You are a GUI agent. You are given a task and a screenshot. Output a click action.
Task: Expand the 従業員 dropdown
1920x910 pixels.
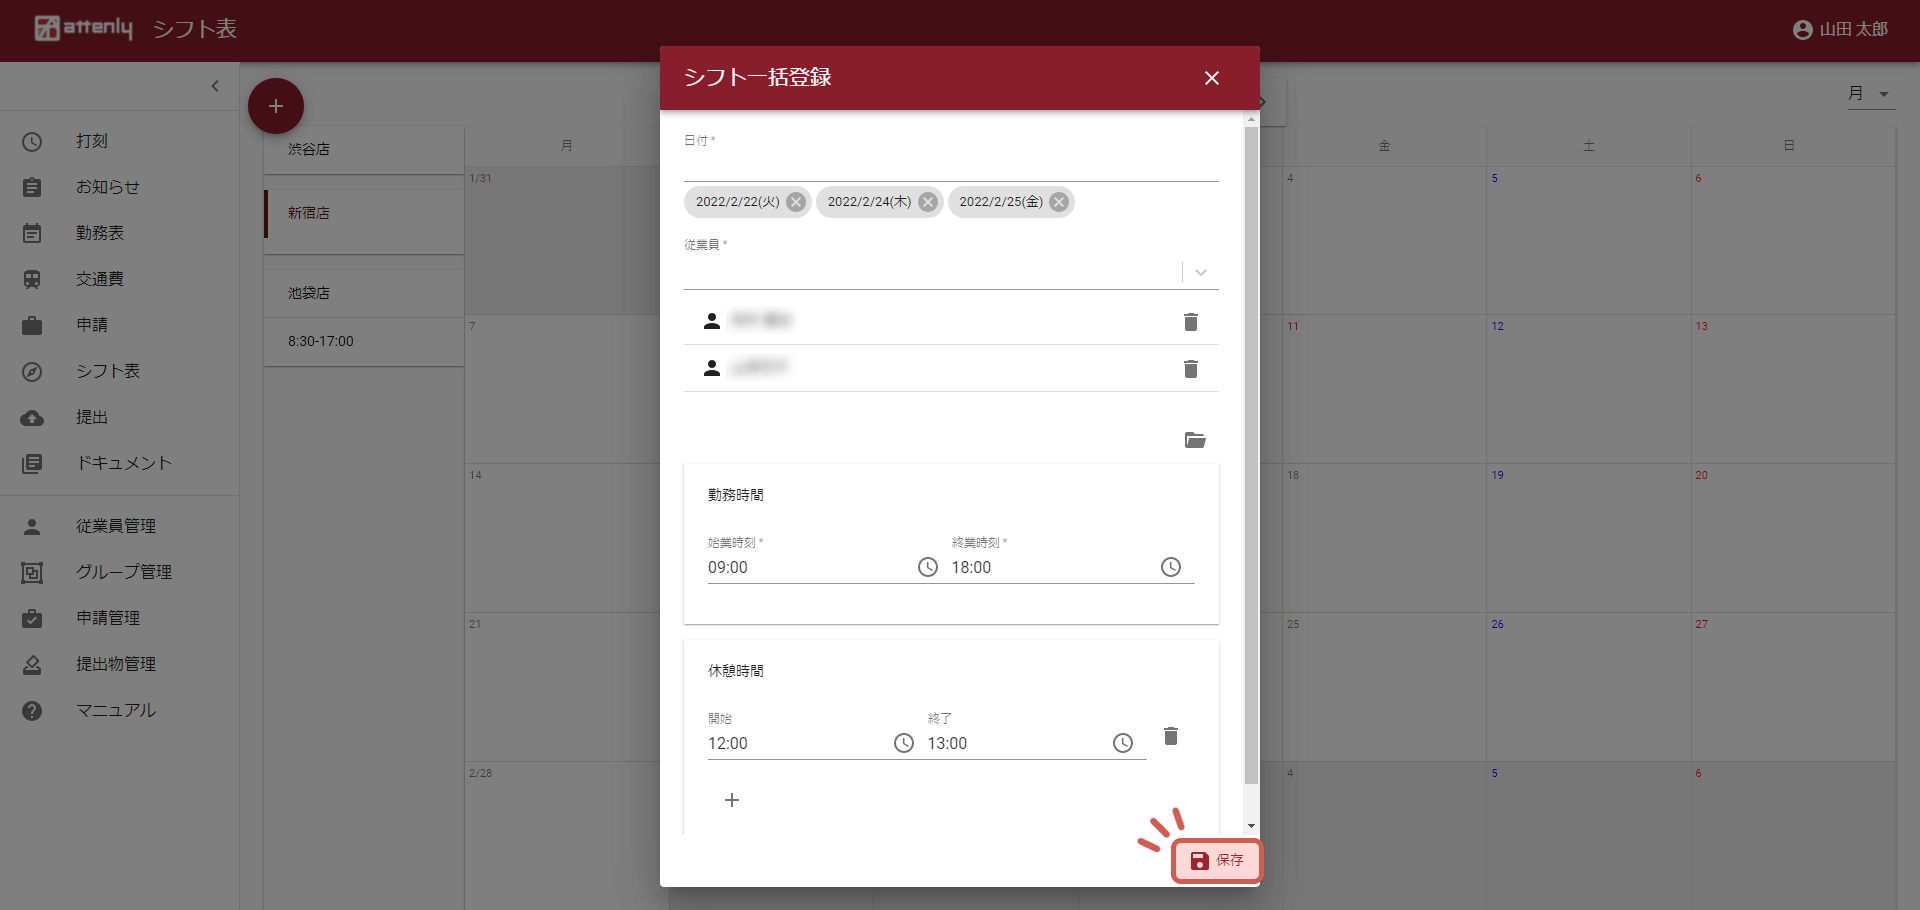tap(1201, 272)
